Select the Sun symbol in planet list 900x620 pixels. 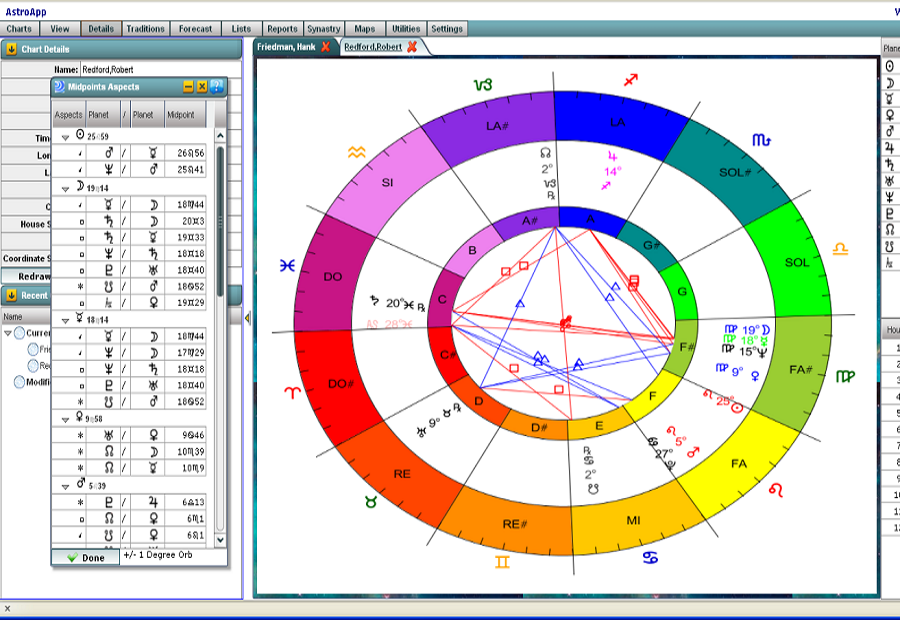pos(890,66)
